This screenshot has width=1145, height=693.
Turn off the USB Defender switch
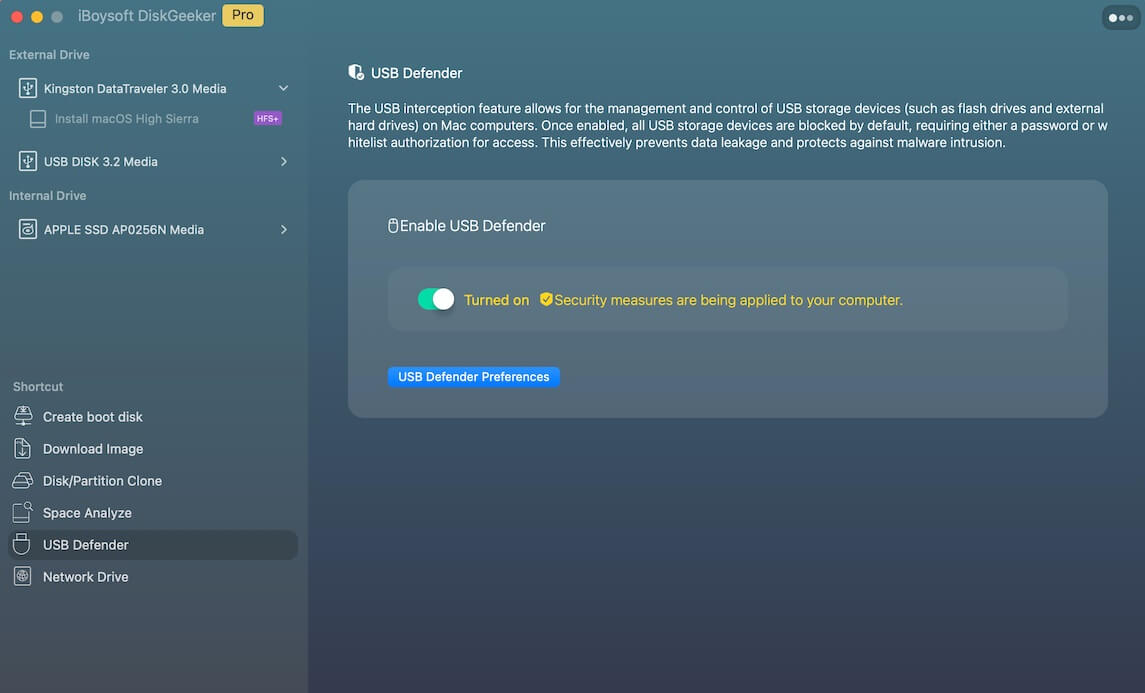click(x=436, y=299)
